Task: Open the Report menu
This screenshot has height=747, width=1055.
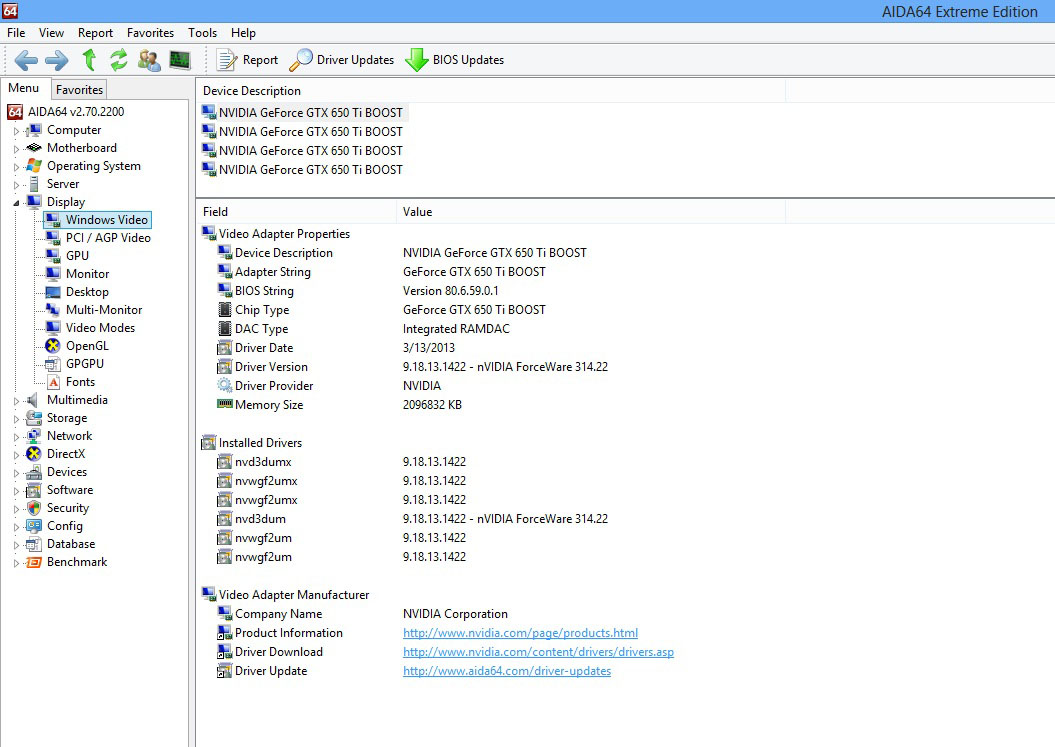Action: [95, 32]
